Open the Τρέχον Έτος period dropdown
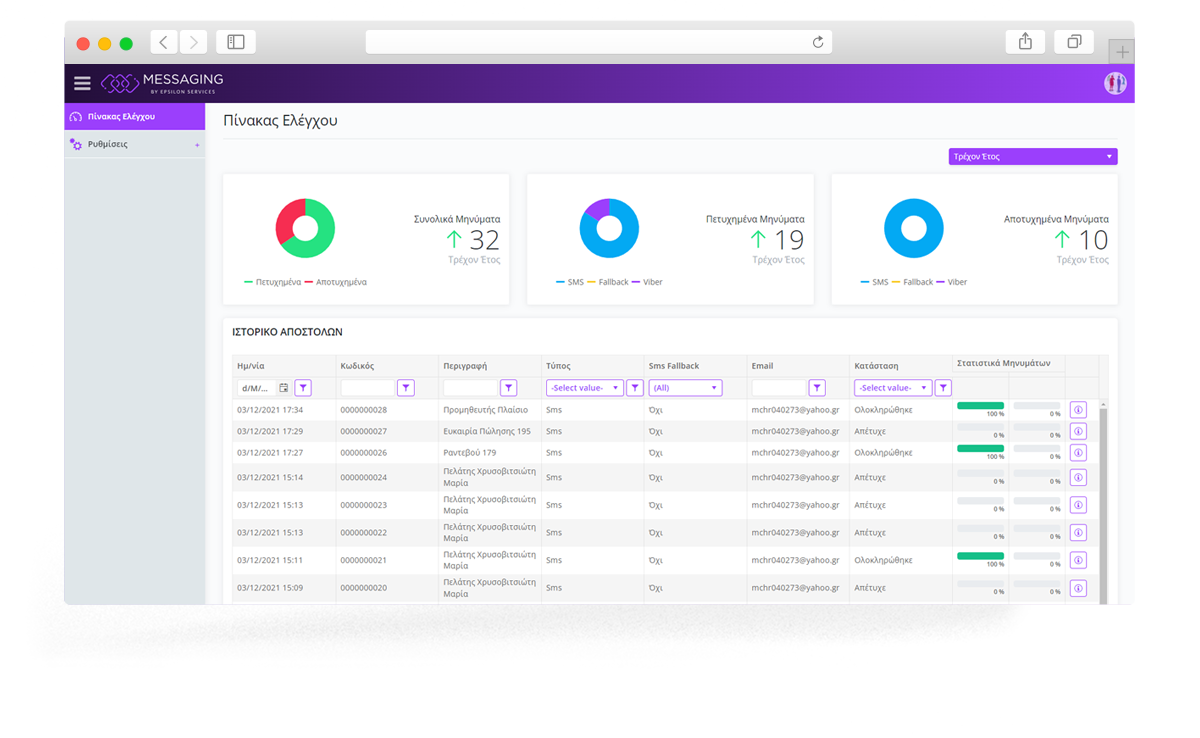Image resolution: width=1200 pixels, height=738 pixels. [1032, 157]
